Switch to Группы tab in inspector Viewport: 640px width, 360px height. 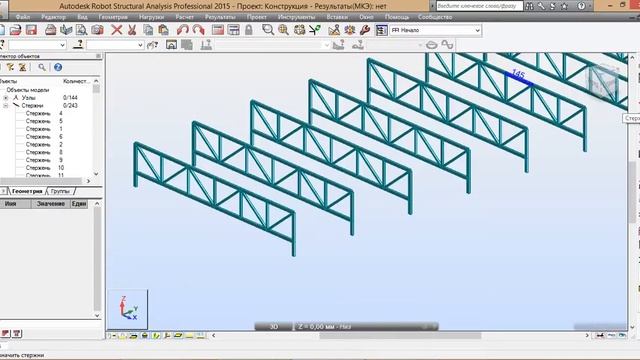click(60, 191)
